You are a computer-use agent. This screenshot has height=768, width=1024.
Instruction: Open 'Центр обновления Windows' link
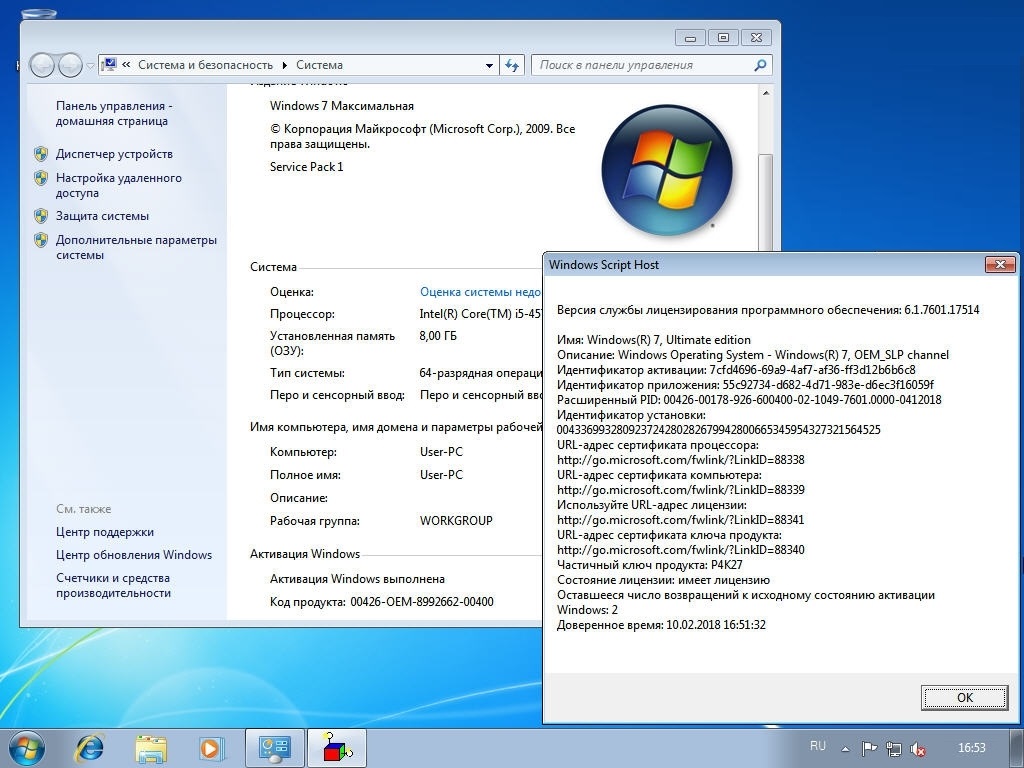134,555
